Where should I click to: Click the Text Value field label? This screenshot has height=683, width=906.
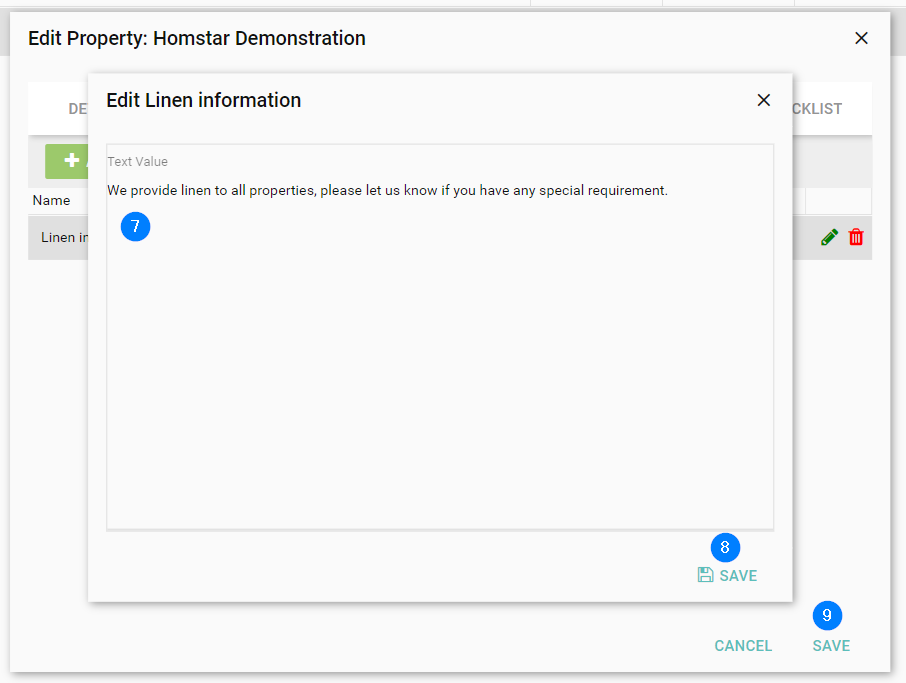[x=138, y=161]
